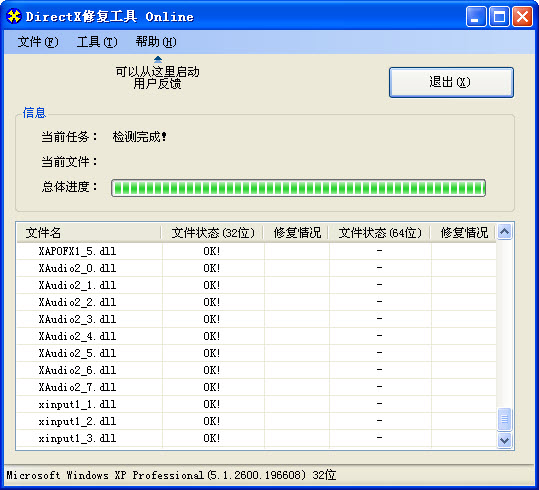Open the 帮助(H) menu
The height and width of the screenshot is (490, 539).
tap(156, 42)
